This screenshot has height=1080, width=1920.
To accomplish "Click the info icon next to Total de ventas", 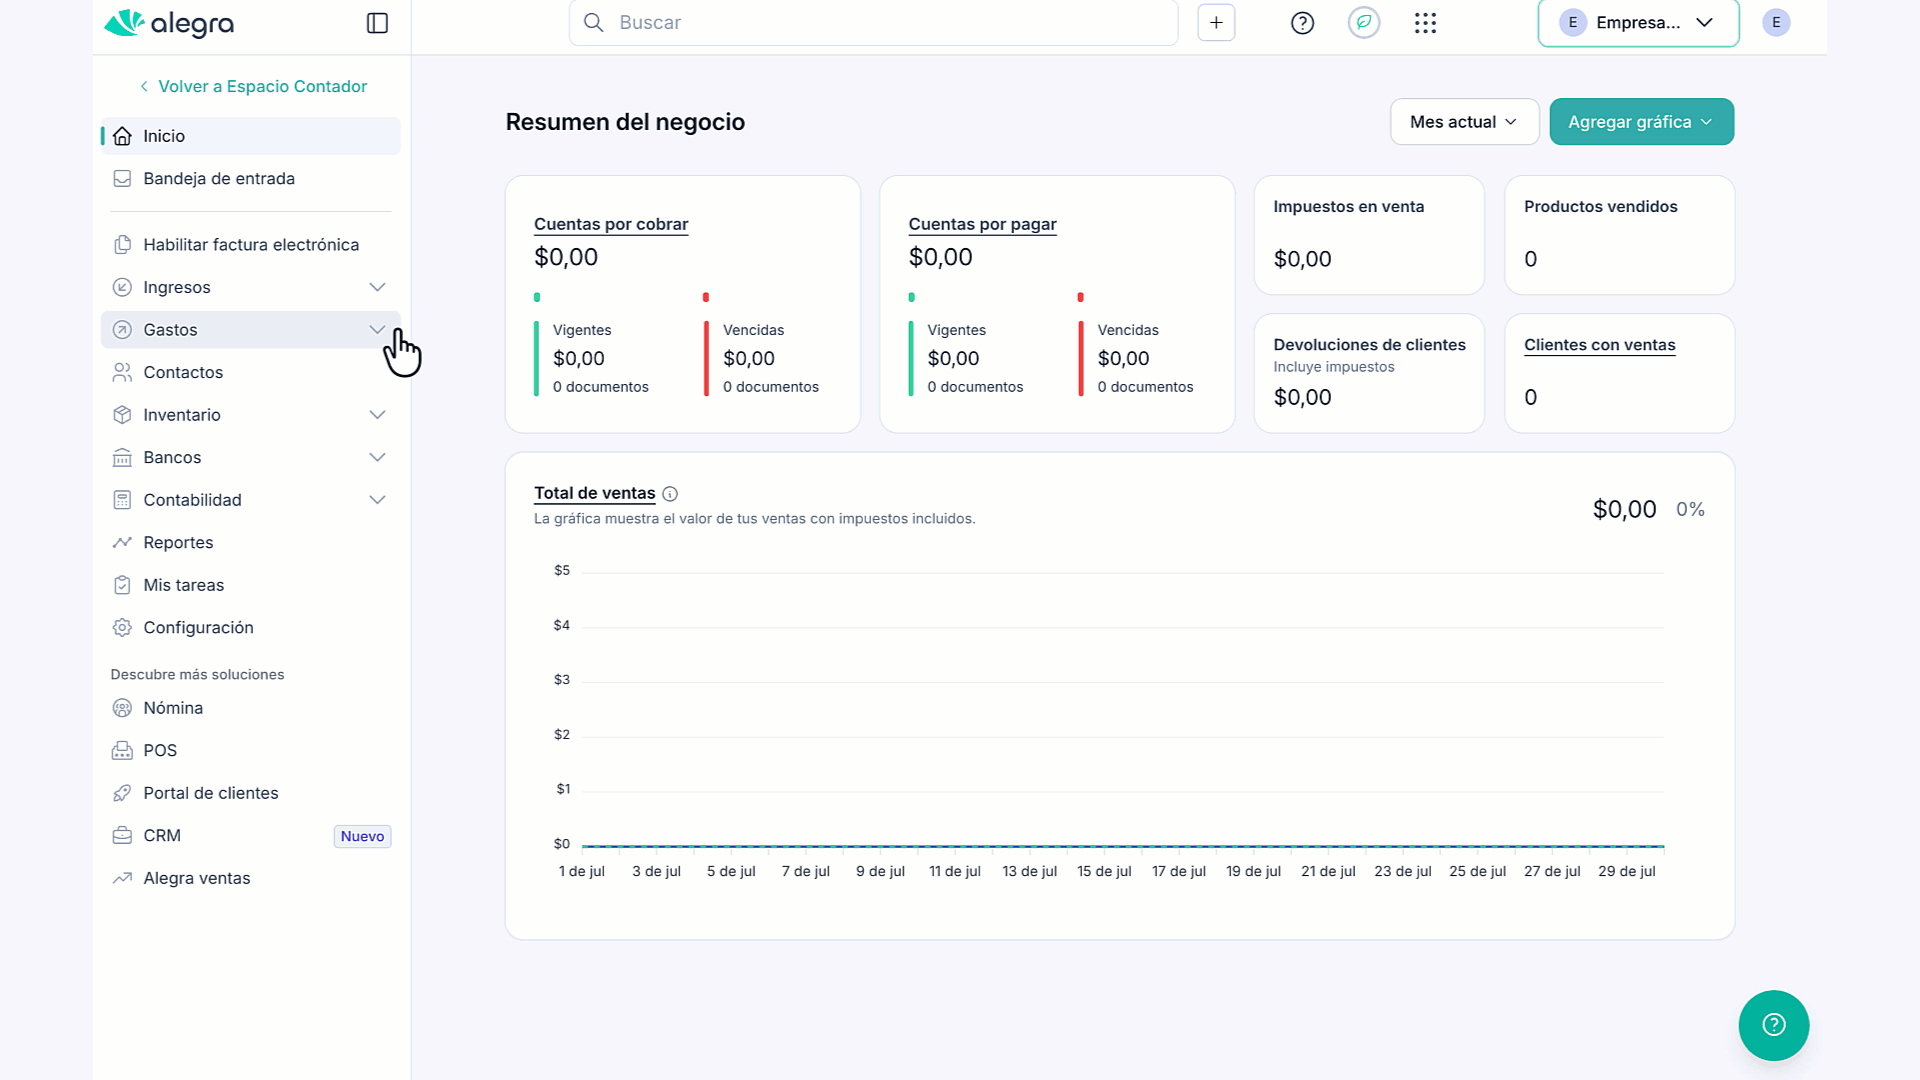I will 670,494.
